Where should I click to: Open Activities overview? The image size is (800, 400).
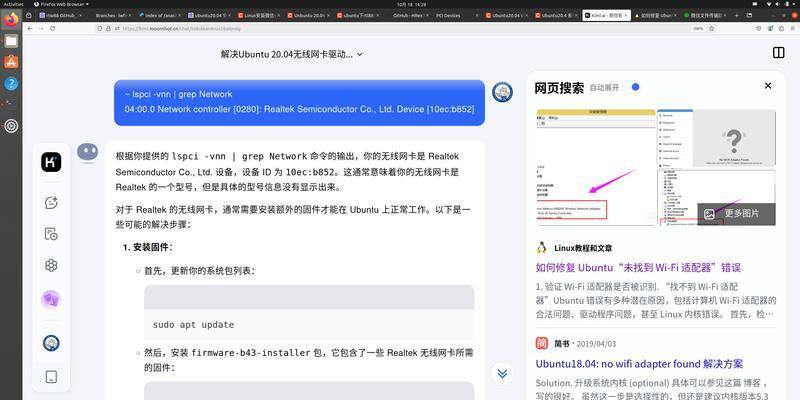[x=14, y=4]
